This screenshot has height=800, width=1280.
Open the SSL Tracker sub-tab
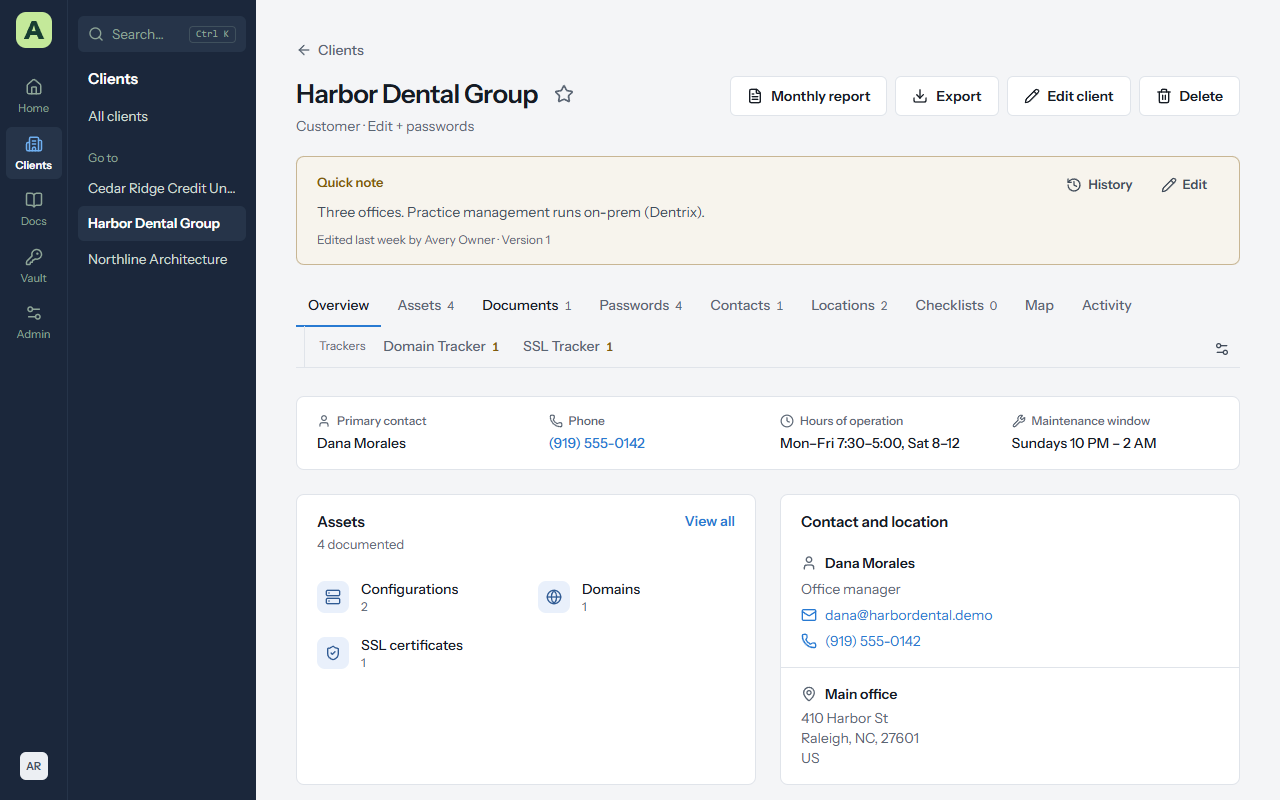568,346
